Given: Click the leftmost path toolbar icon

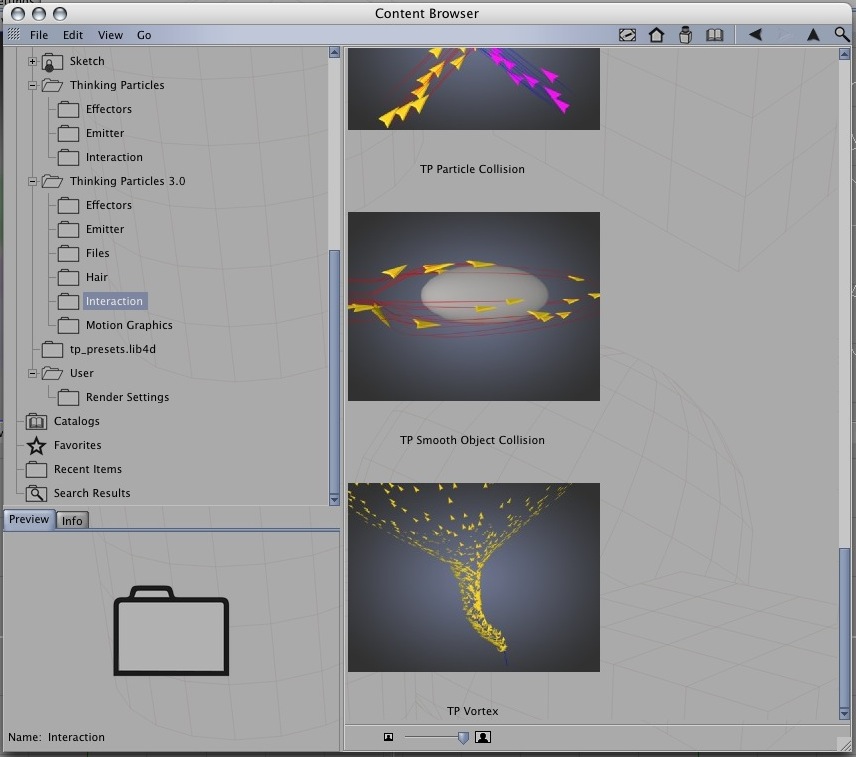Looking at the screenshot, I should click(x=627, y=35).
